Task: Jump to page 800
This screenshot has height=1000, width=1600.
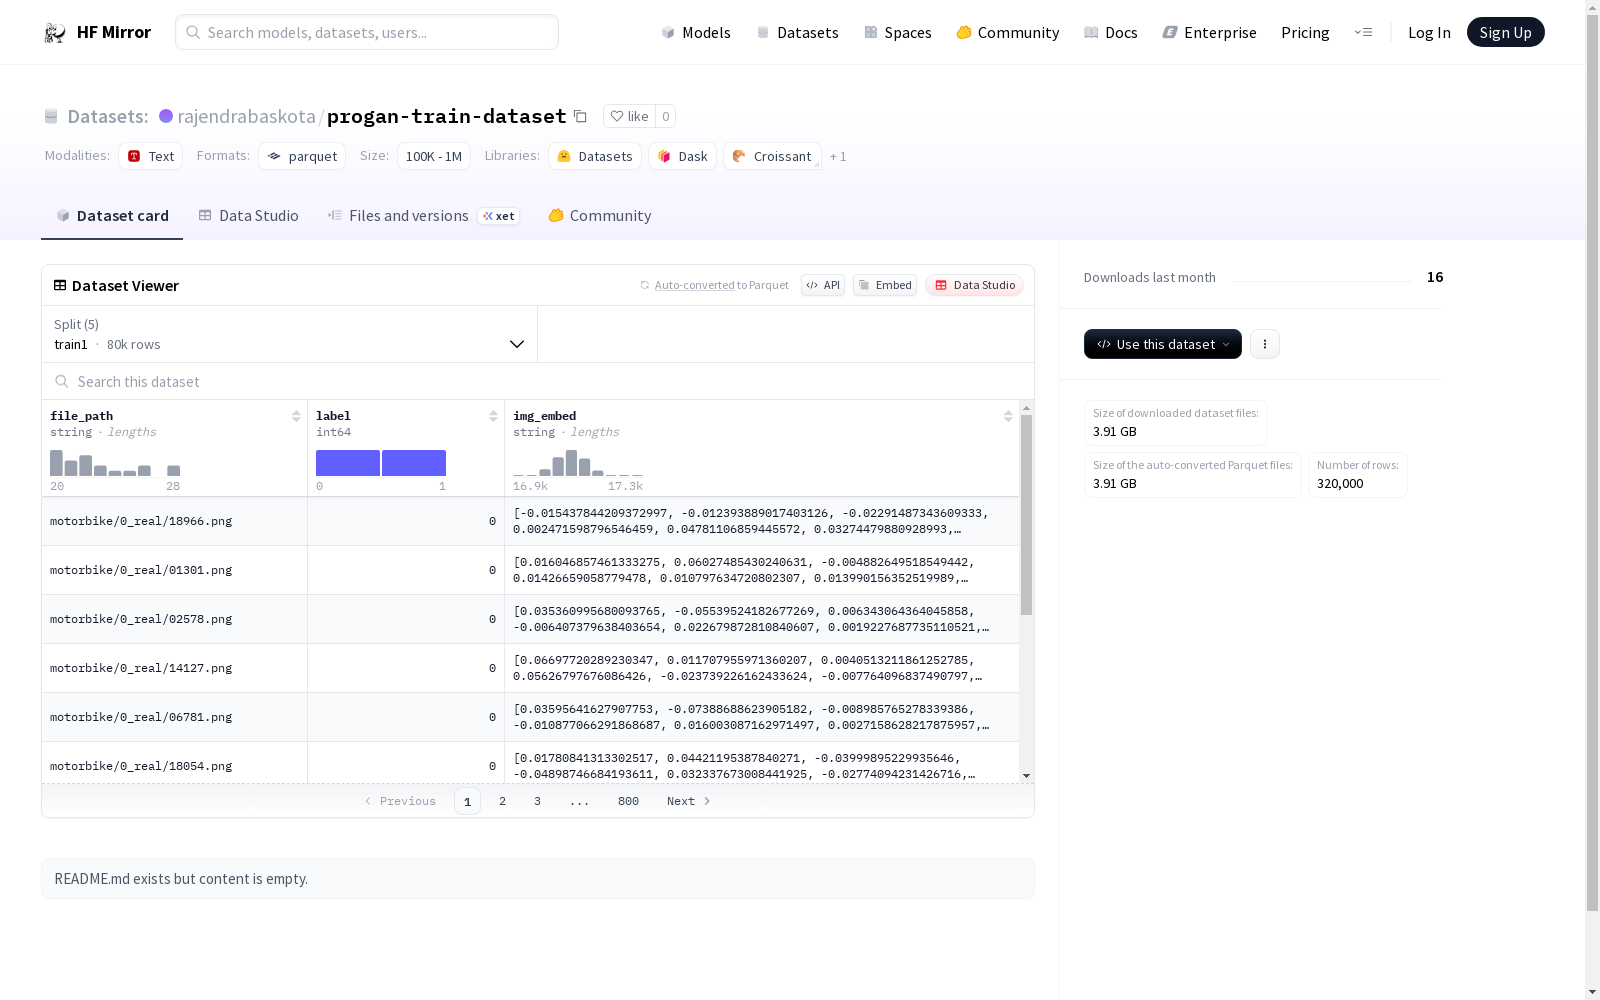Action: [x=628, y=801]
